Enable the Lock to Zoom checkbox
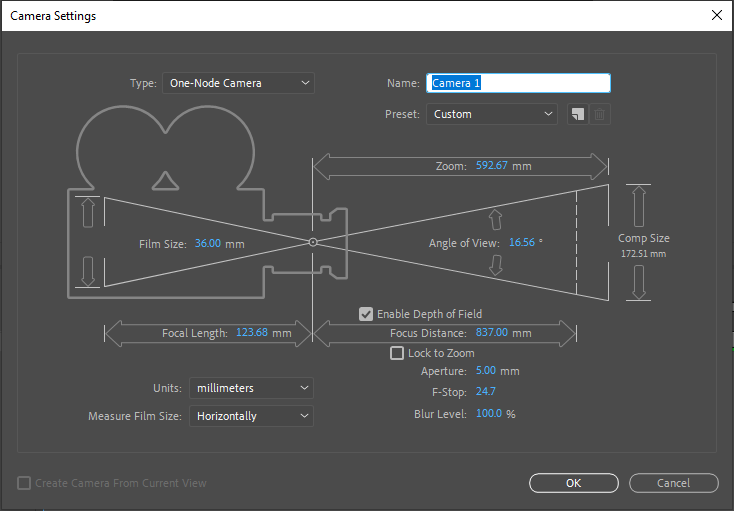 pyautogui.click(x=397, y=353)
